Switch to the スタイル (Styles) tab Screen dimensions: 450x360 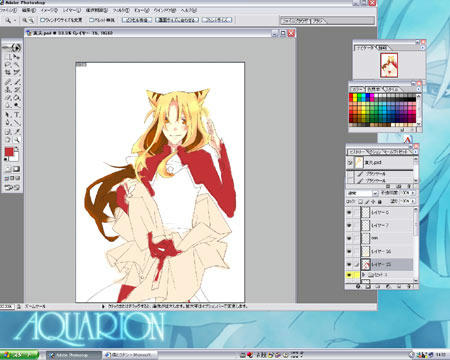click(x=392, y=89)
